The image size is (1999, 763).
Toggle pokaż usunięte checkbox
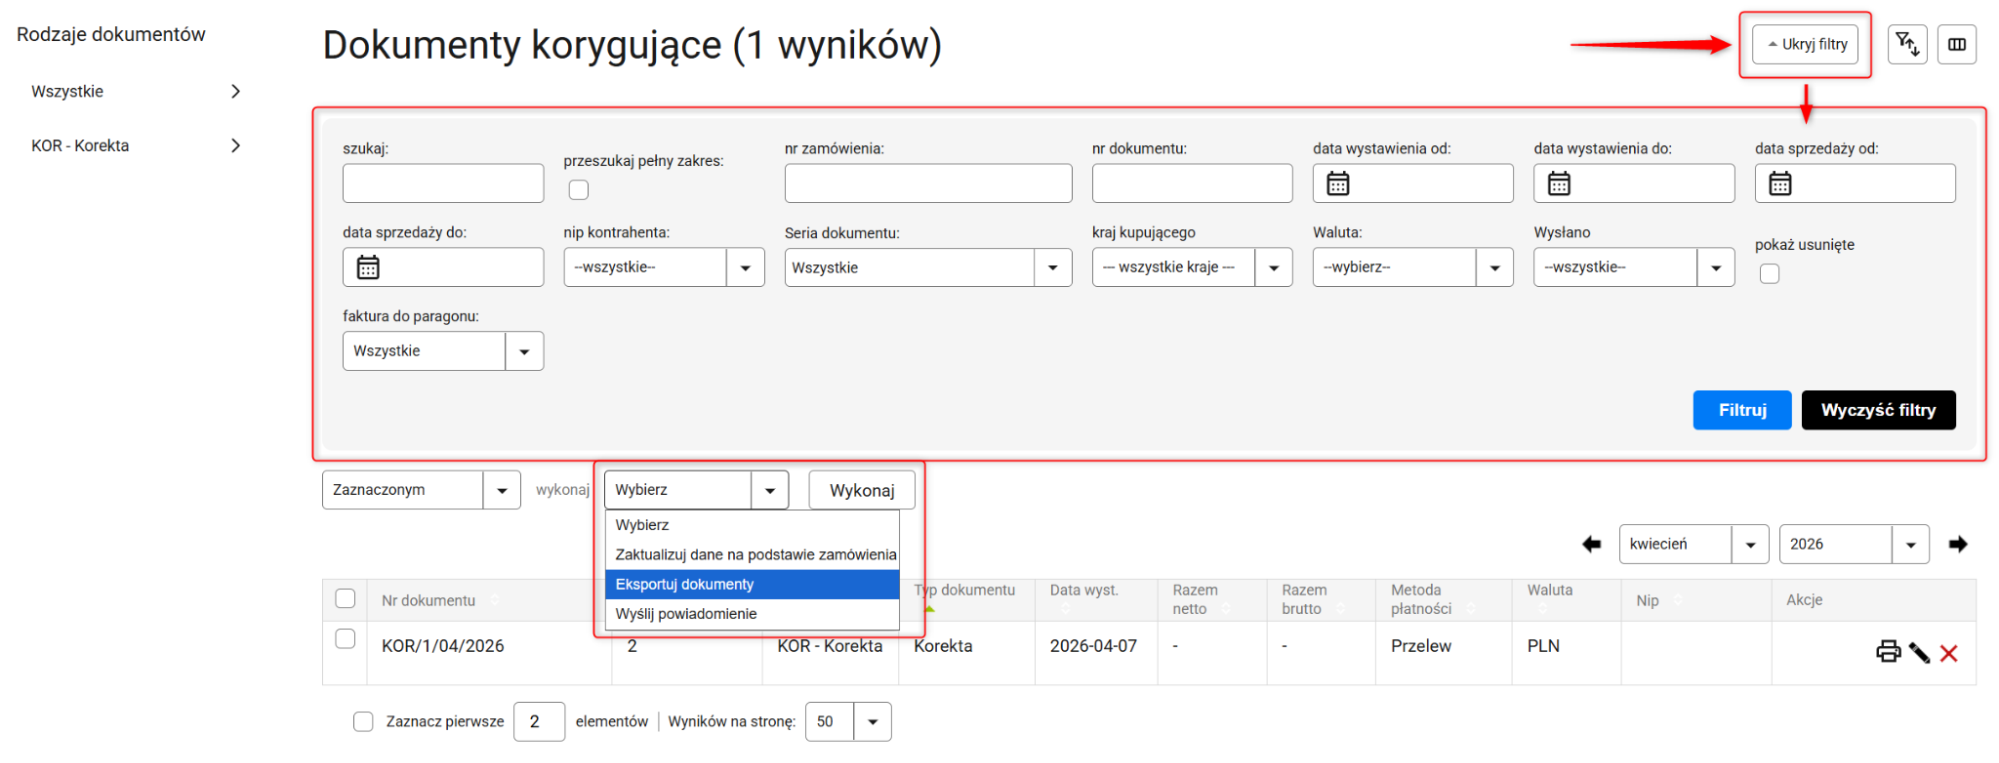1769,274
